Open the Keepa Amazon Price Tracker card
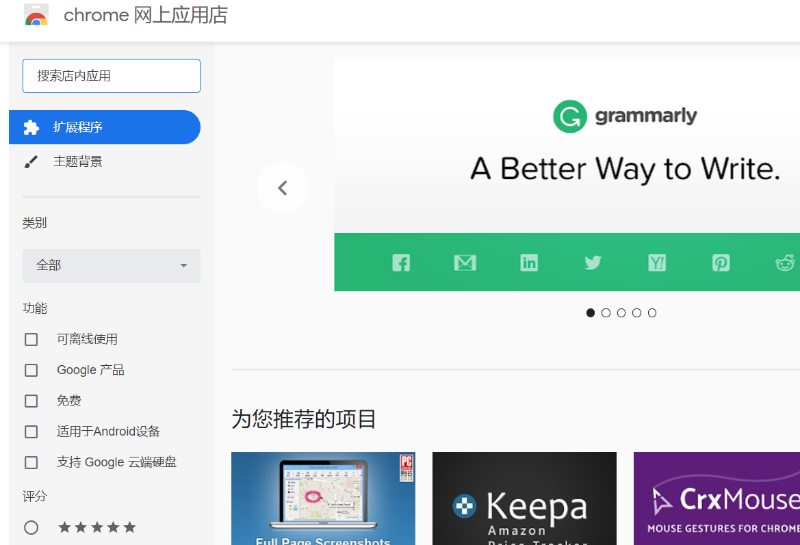The width and height of the screenshot is (800, 545). 524,499
